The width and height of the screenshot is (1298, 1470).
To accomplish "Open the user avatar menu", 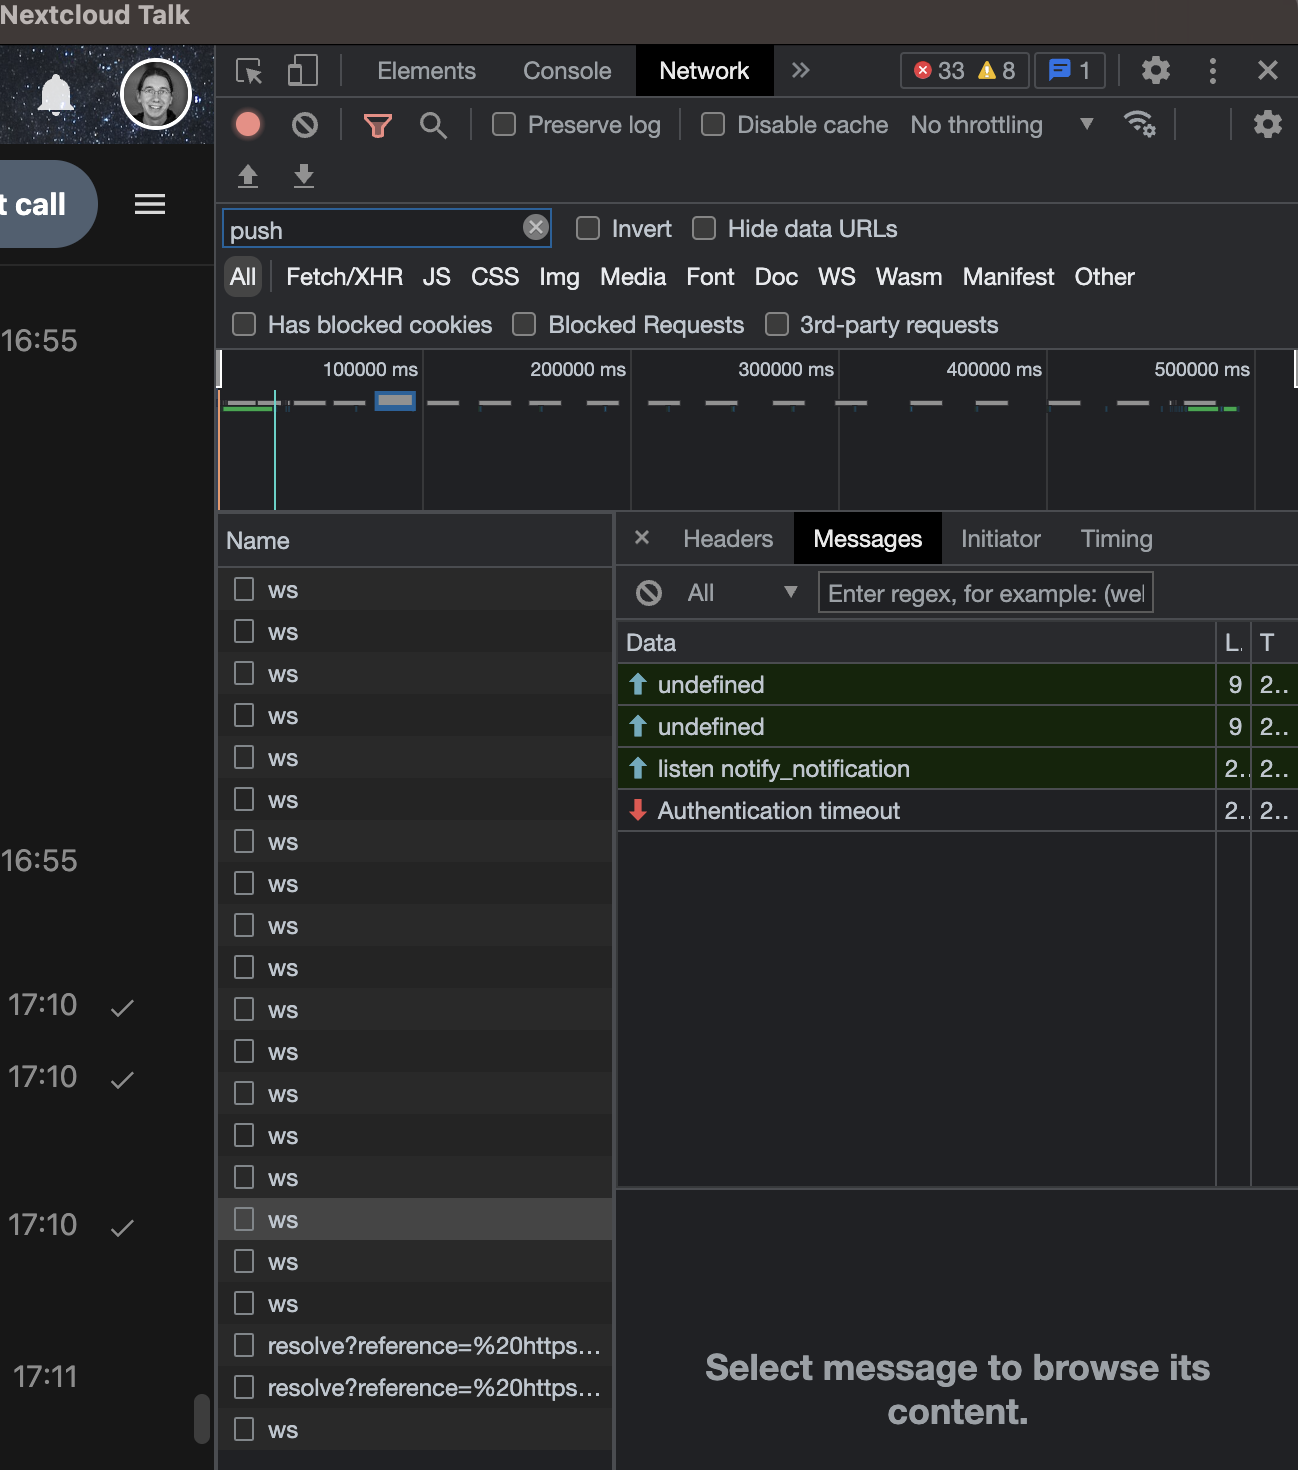I will pyautogui.click(x=156, y=94).
